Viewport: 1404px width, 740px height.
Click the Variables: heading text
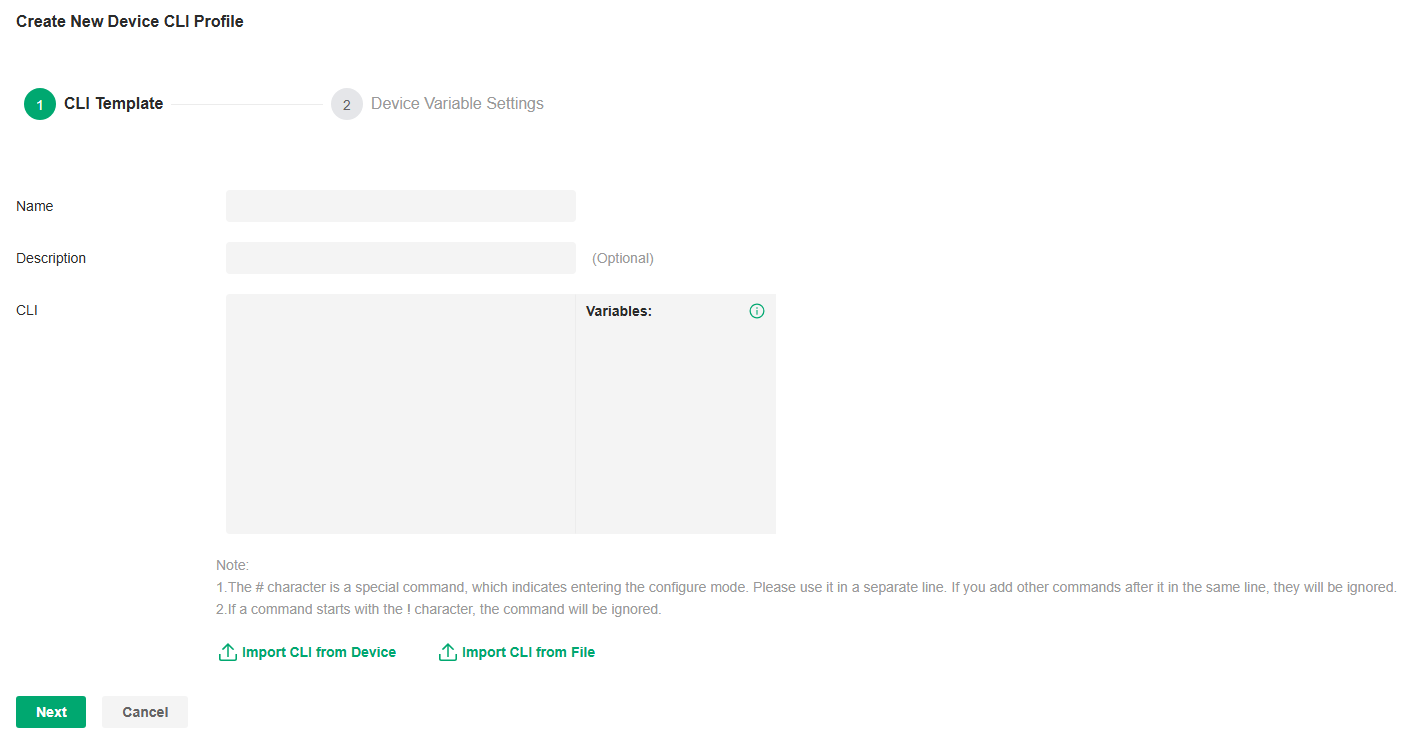(x=619, y=311)
